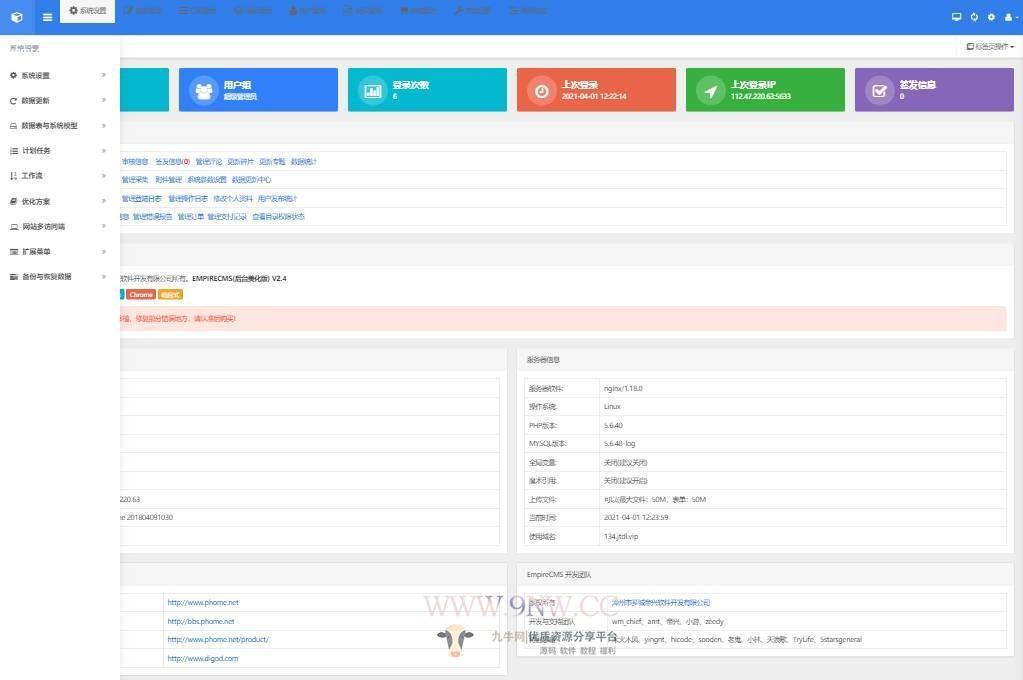Image resolution: width=1023 pixels, height=680 pixels.
Task: Open the http://www.digod.com link
Action: [x=203, y=659]
